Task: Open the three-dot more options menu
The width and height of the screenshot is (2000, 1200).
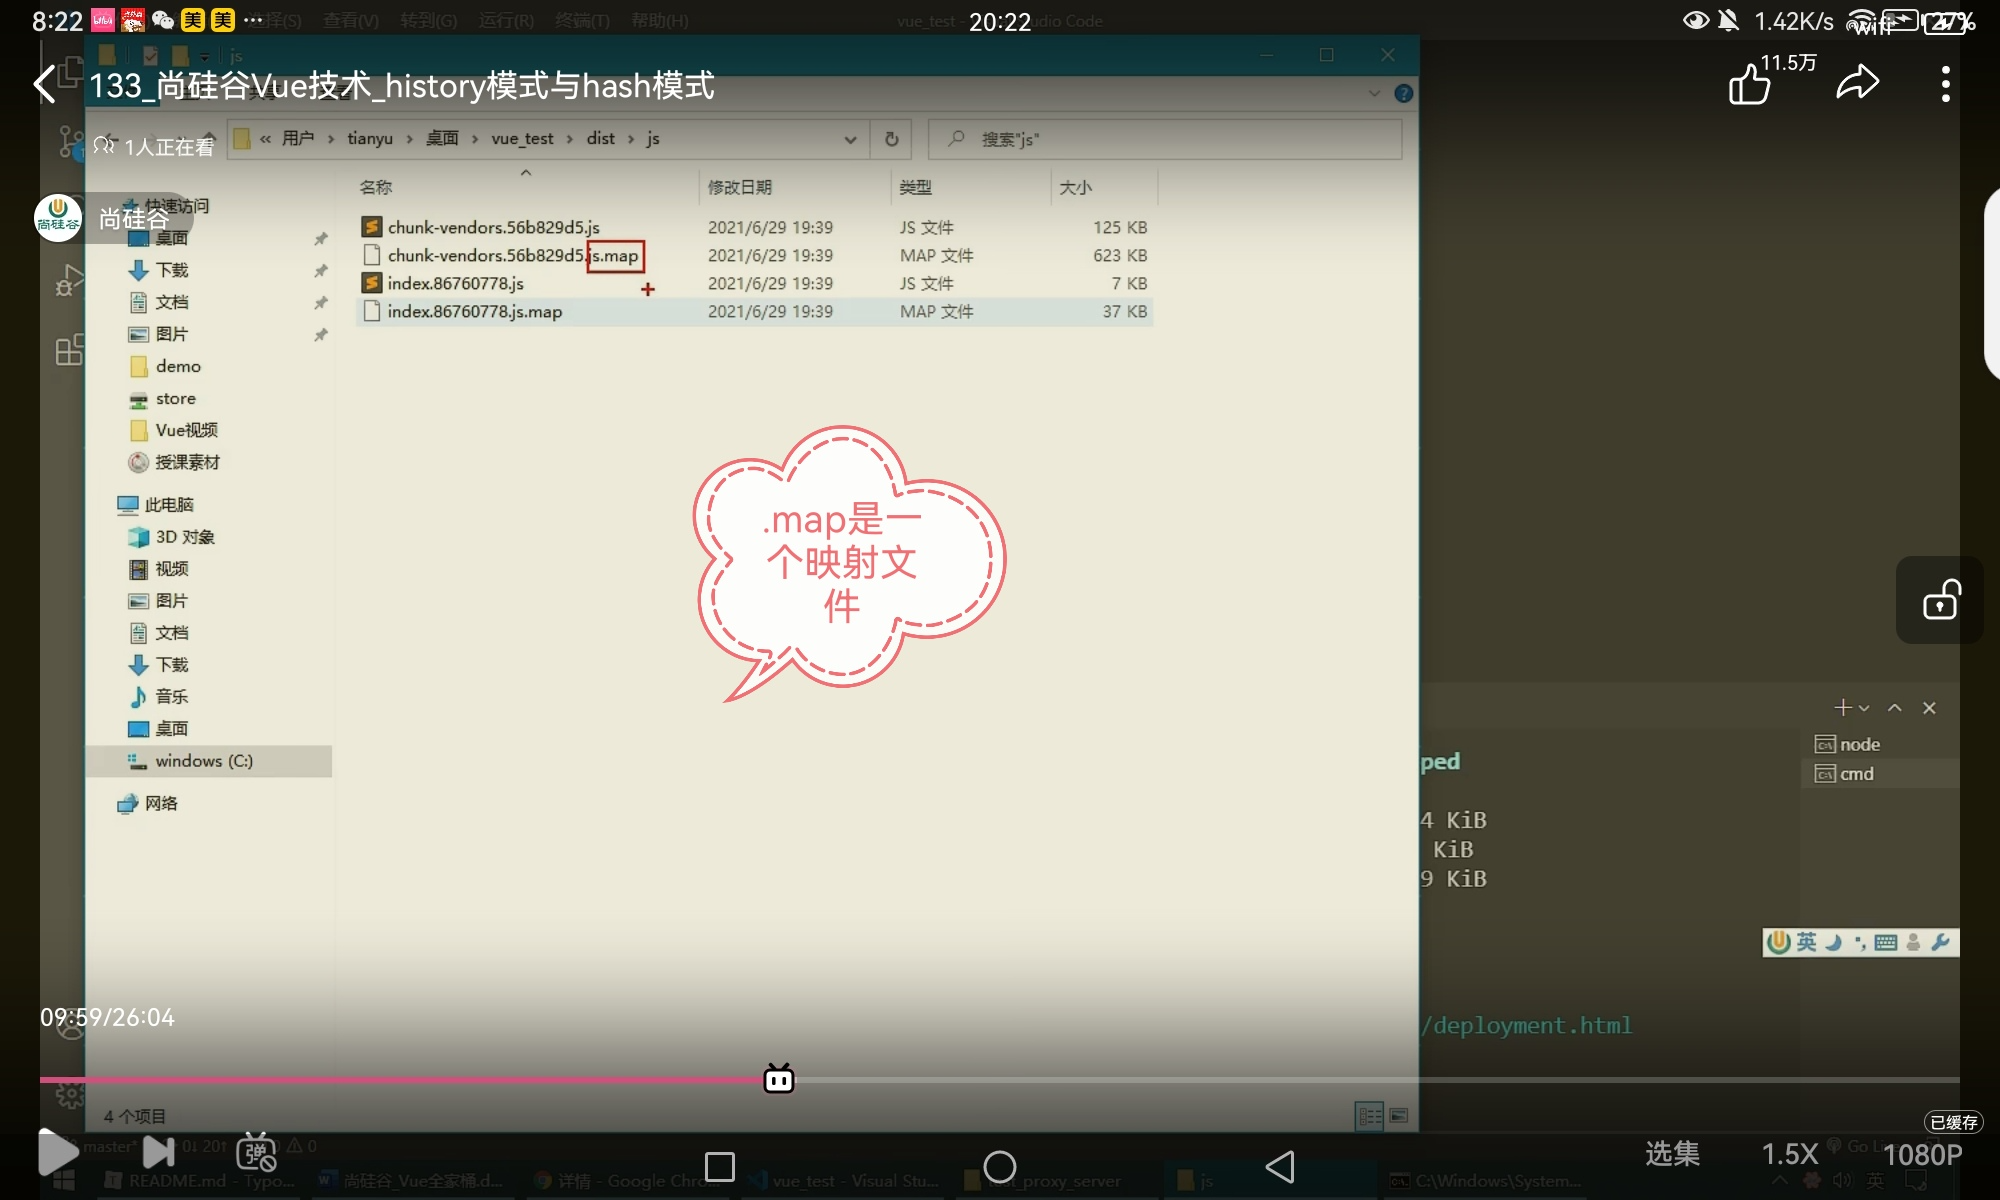Action: tap(1945, 84)
